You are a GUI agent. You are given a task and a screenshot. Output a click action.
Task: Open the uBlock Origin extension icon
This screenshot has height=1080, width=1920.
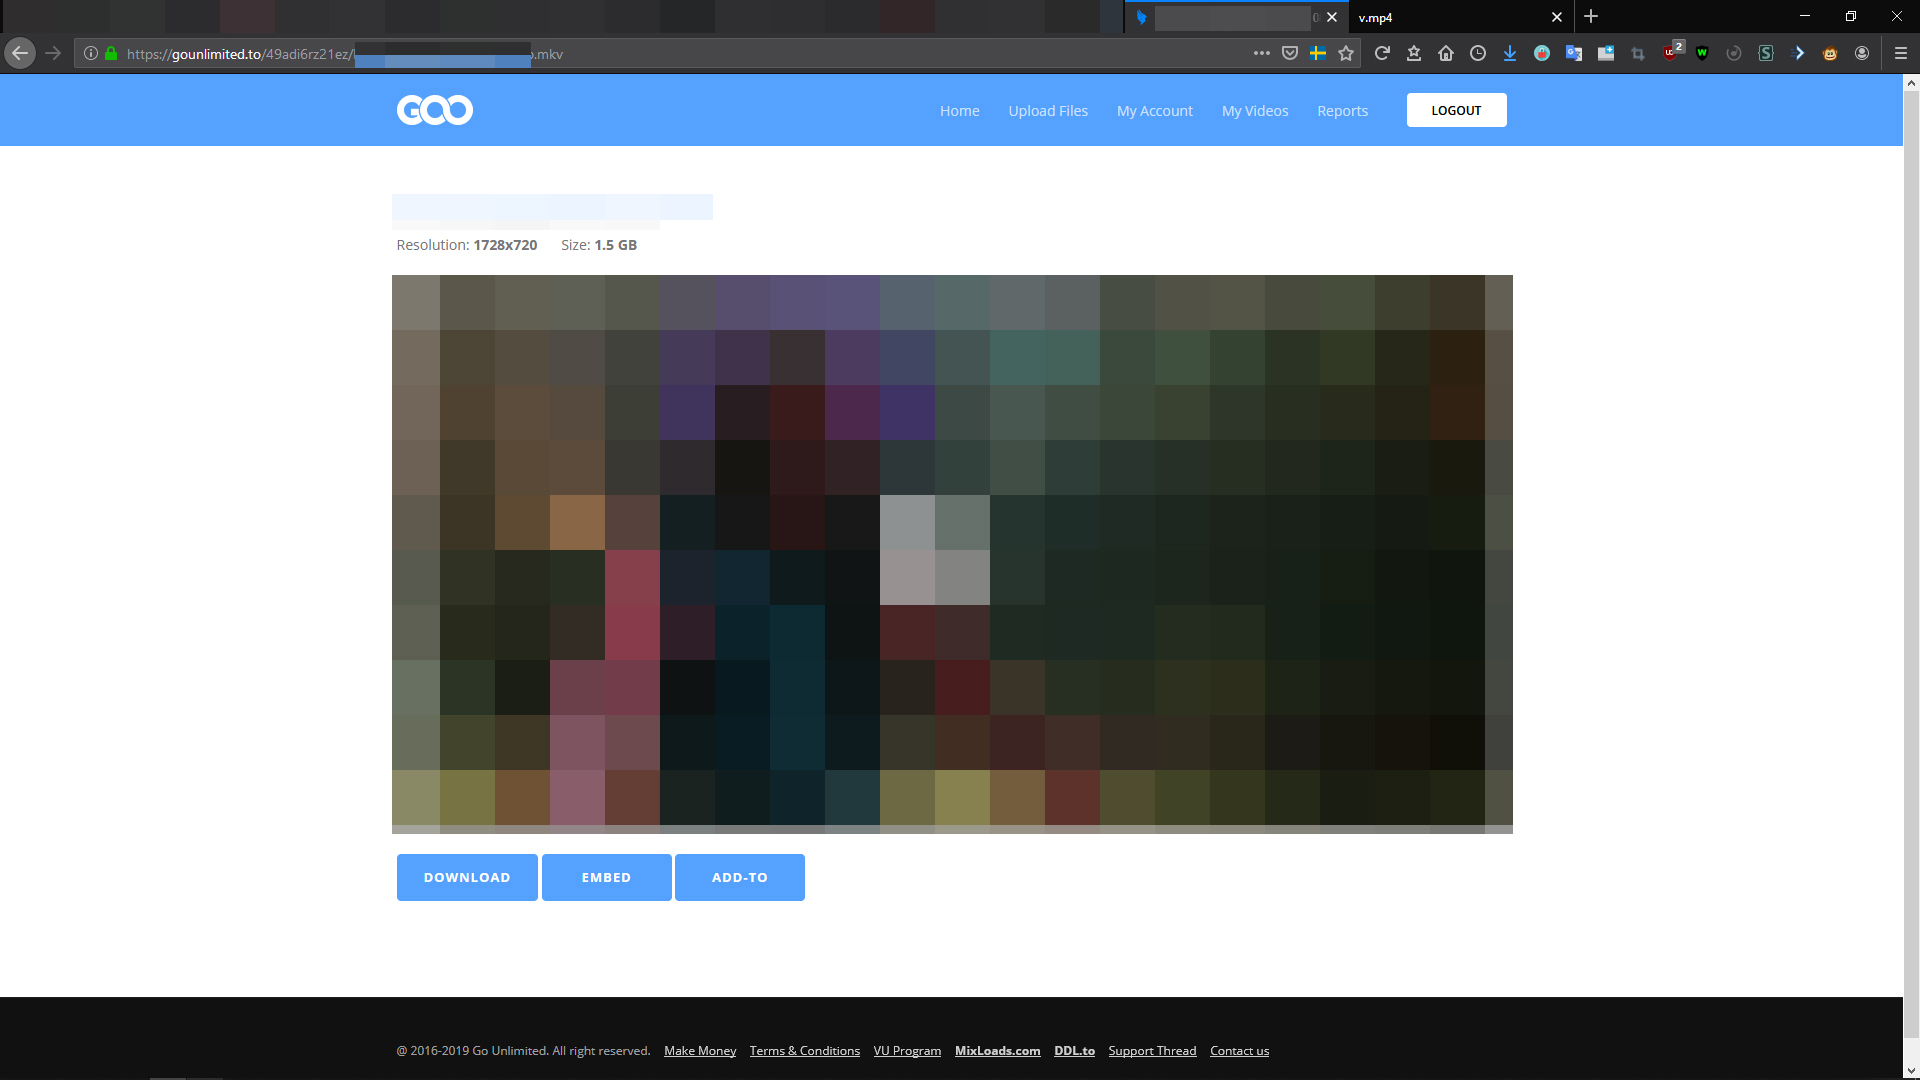[1672, 52]
